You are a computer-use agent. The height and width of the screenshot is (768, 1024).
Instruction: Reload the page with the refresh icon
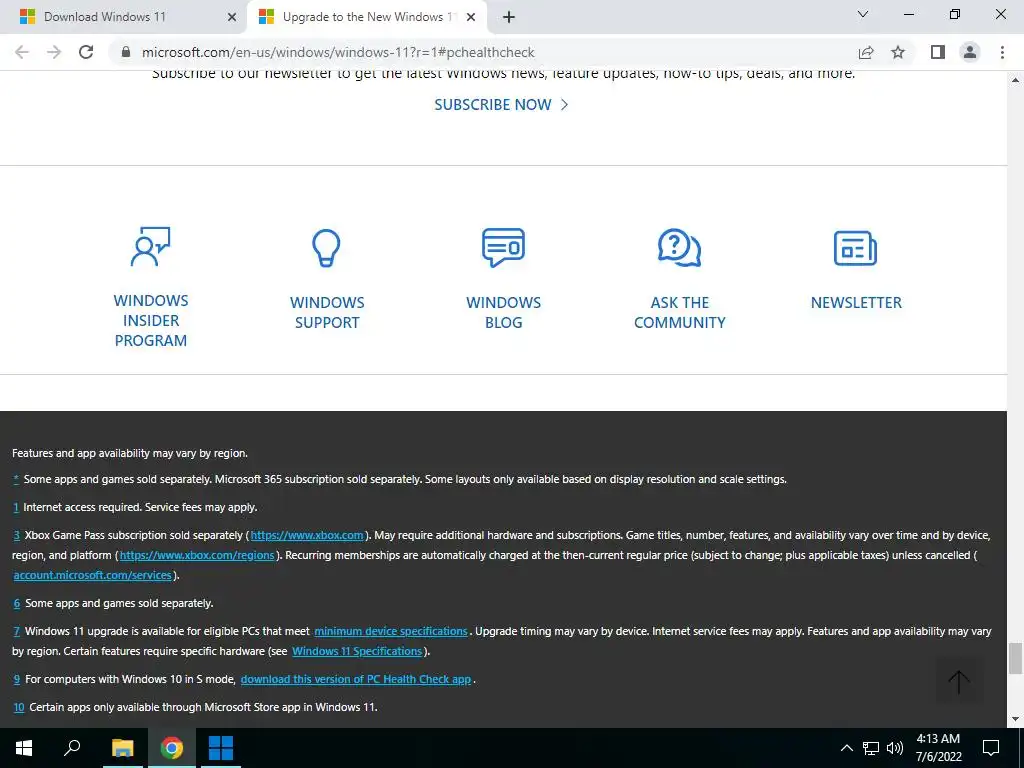[x=86, y=52]
